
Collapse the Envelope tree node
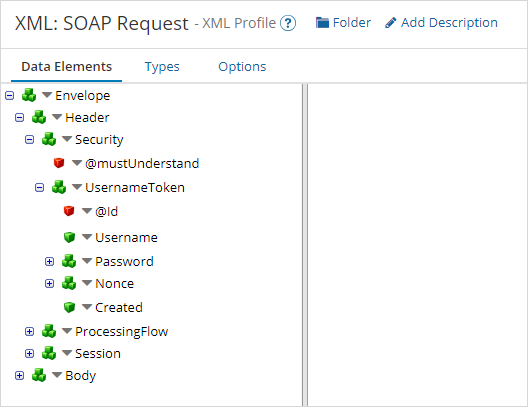point(9,96)
